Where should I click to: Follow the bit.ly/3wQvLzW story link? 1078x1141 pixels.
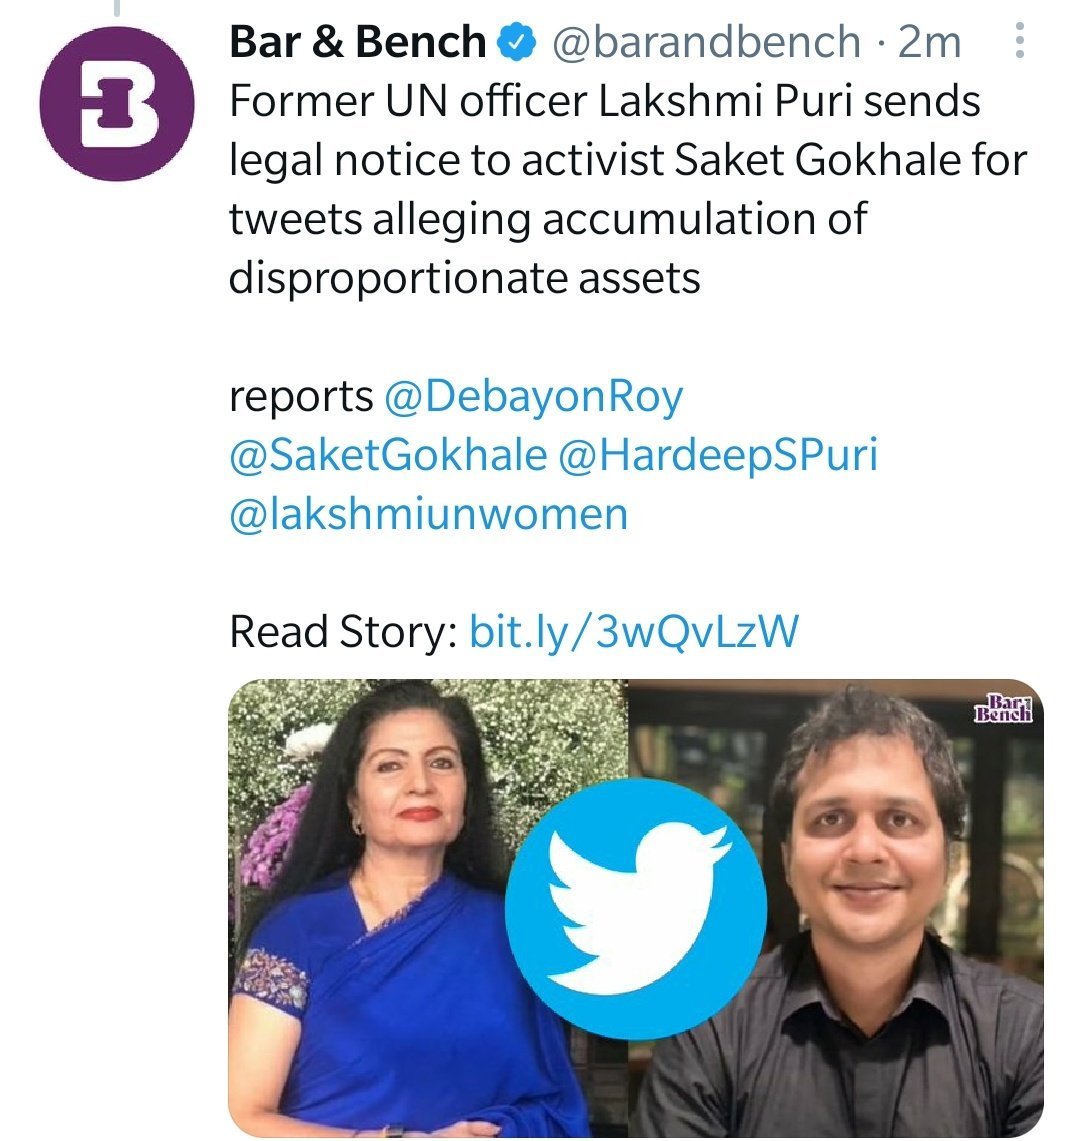(x=634, y=632)
